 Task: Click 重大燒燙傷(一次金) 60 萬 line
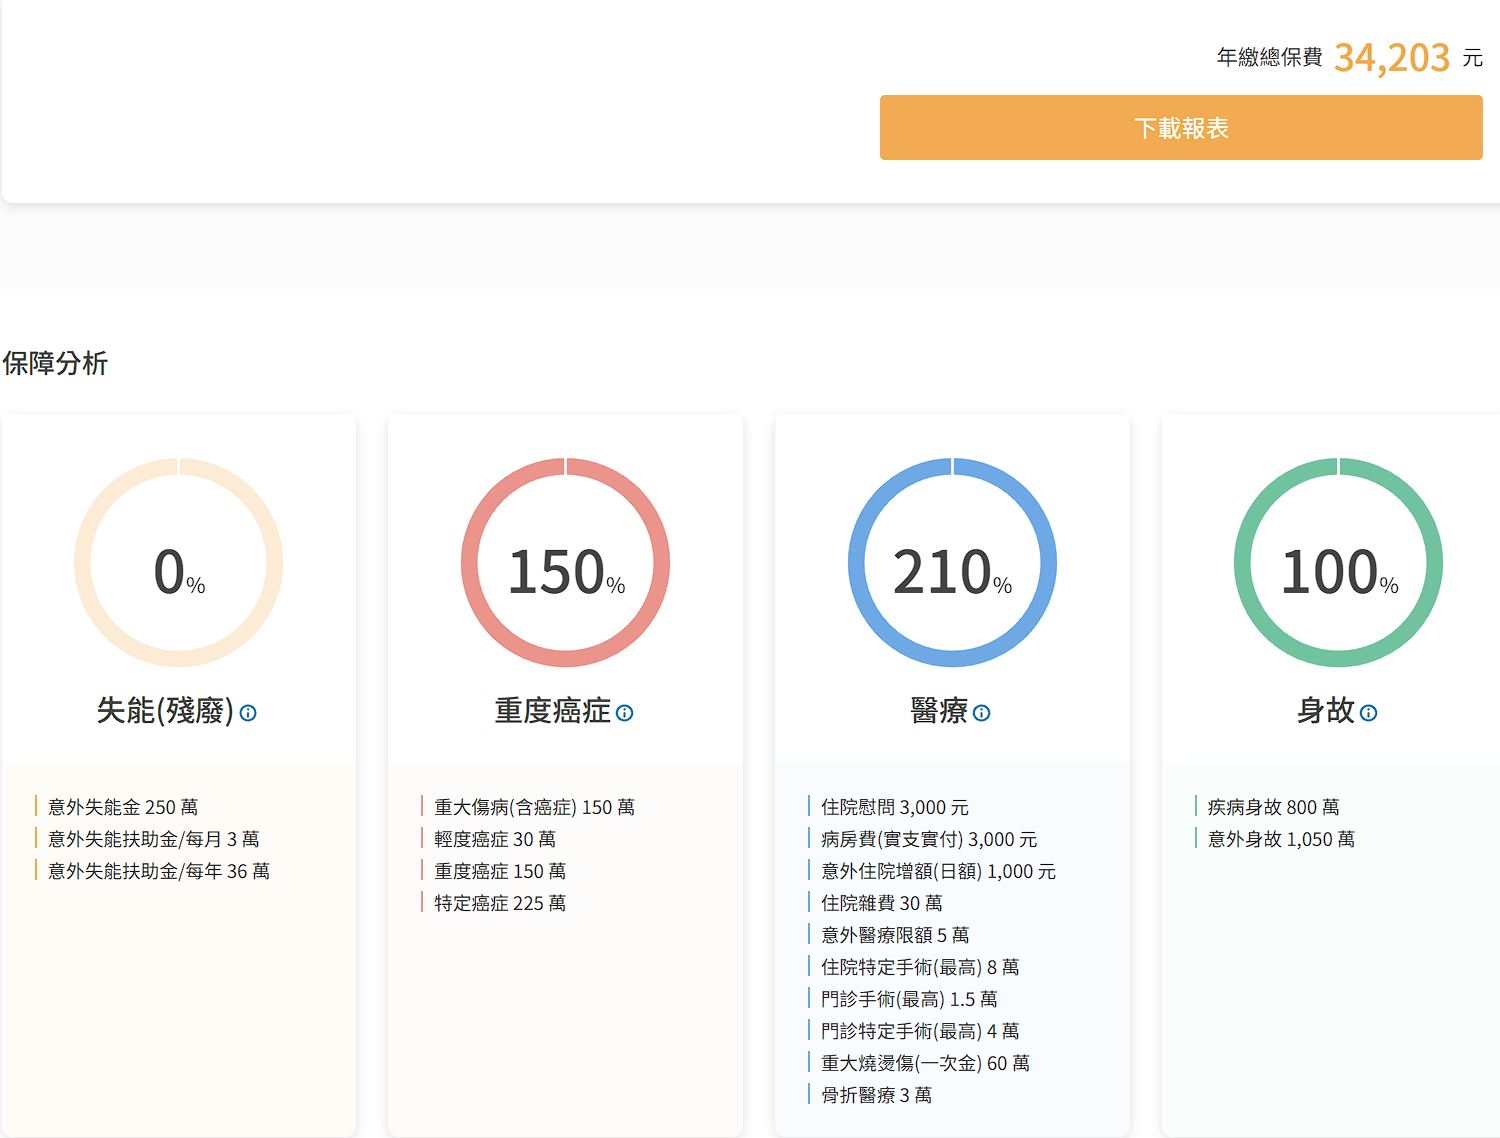[x=925, y=1063]
